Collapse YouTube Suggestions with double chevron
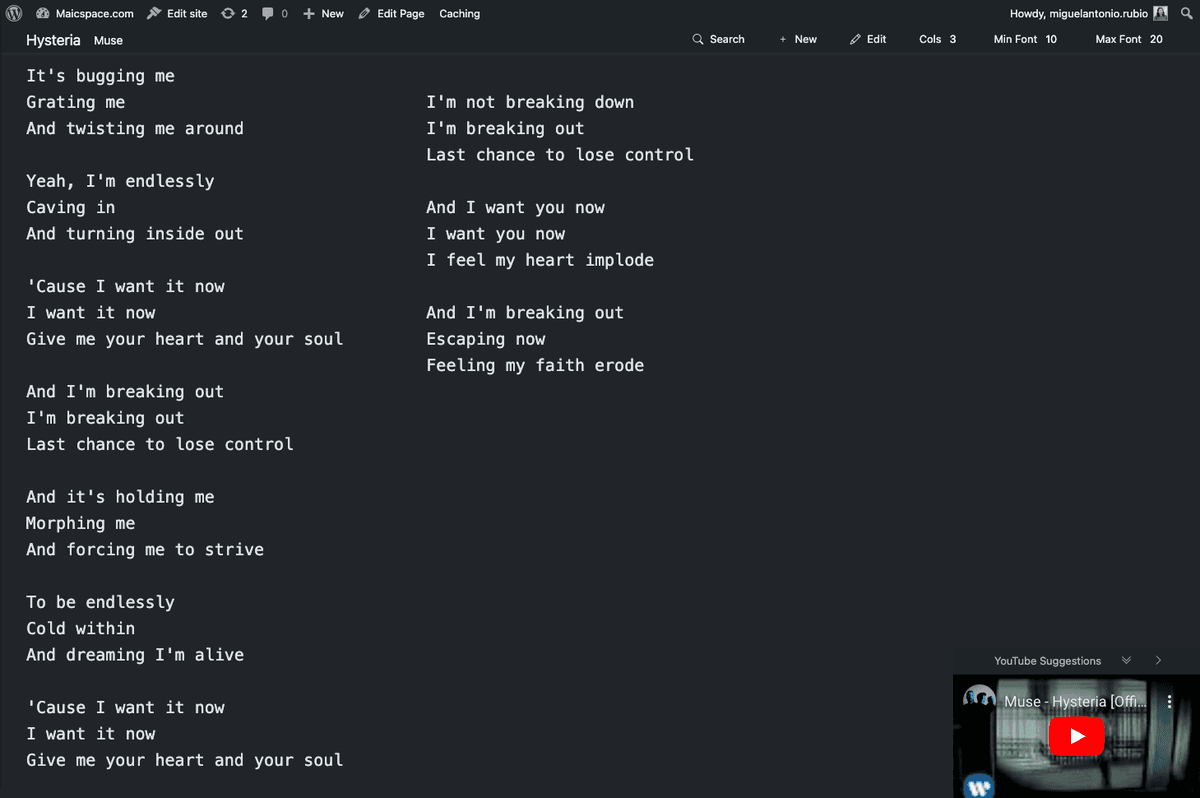Viewport: 1200px width, 798px height. point(1127,660)
